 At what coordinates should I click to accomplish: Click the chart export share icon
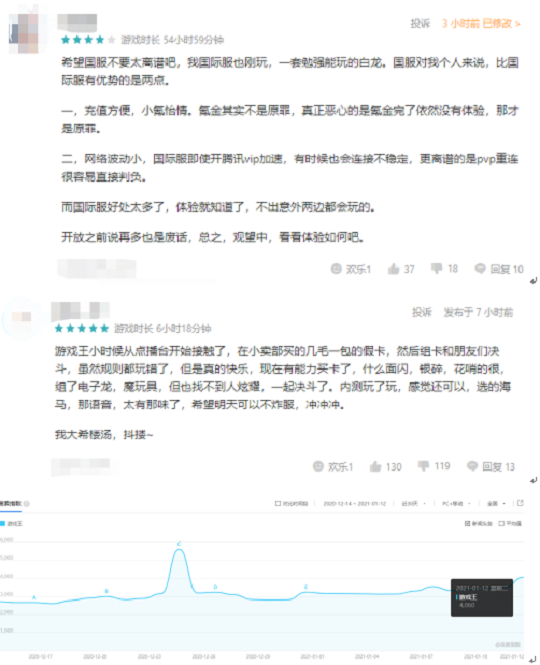520,503
